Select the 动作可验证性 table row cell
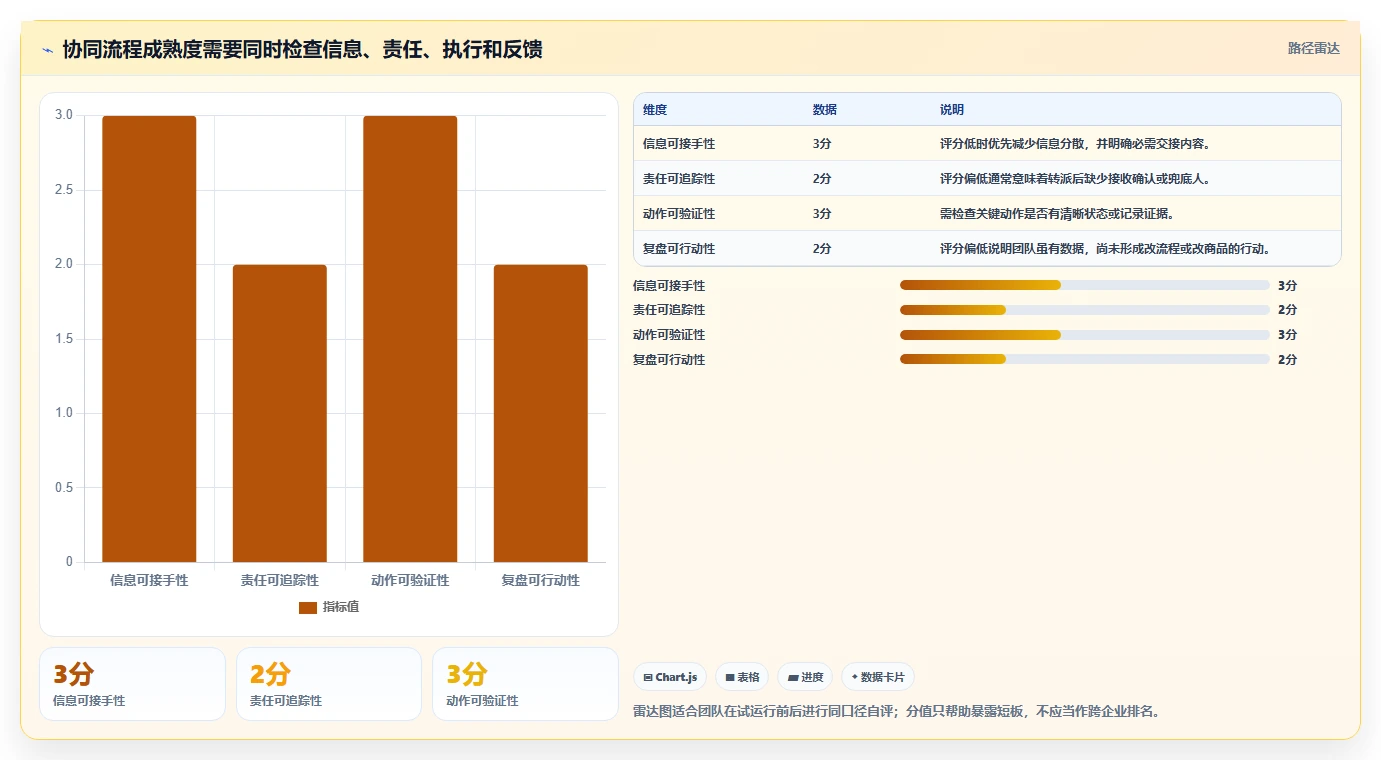The width and height of the screenshot is (1381, 760). 679,213
